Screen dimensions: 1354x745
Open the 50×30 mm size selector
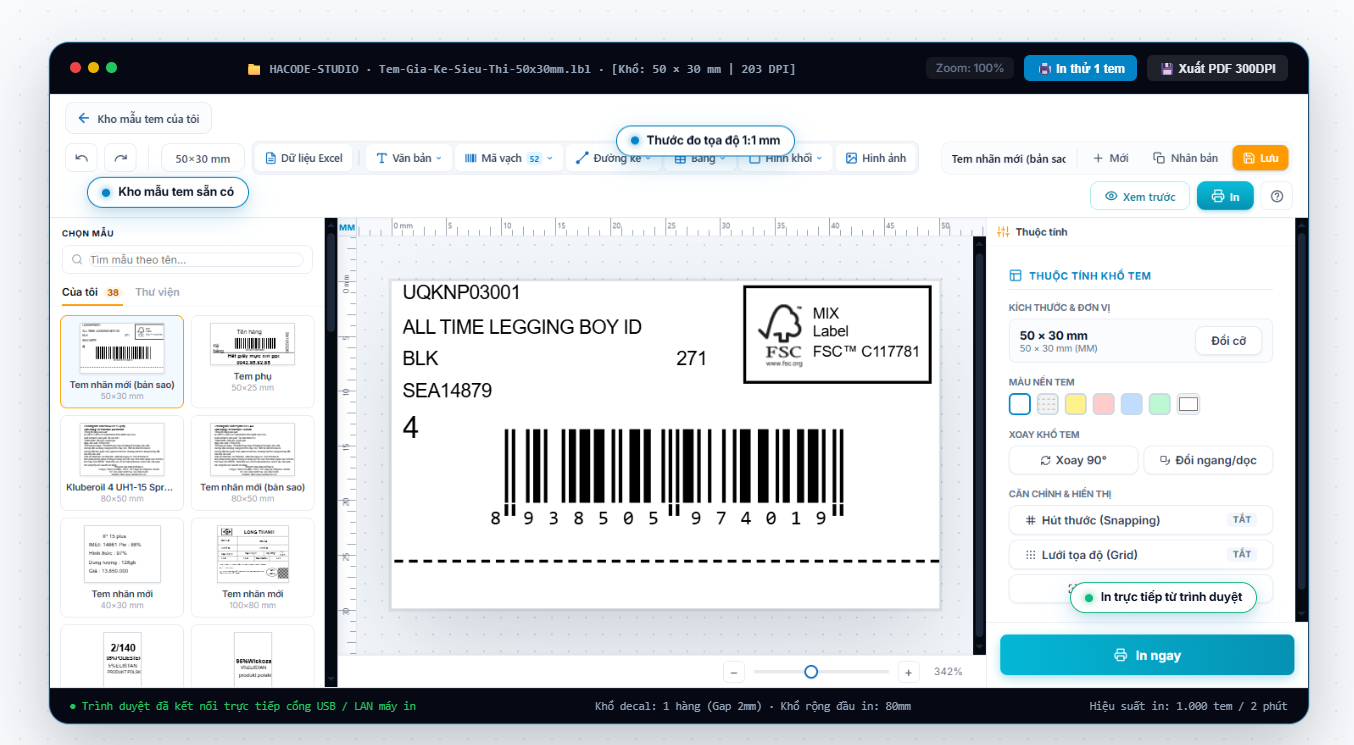point(203,158)
